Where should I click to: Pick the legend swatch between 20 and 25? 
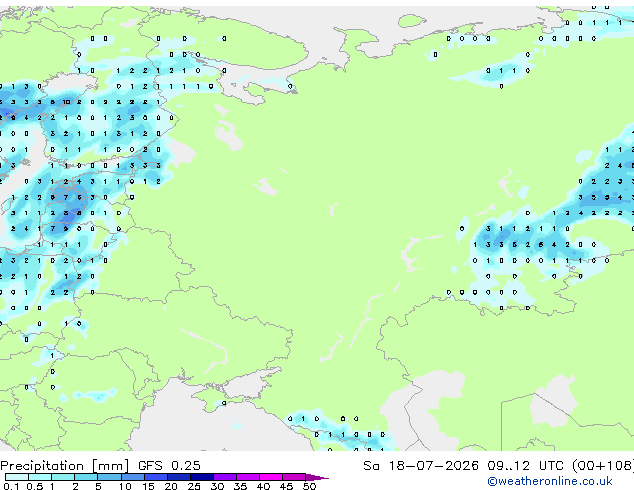point(178,477)
